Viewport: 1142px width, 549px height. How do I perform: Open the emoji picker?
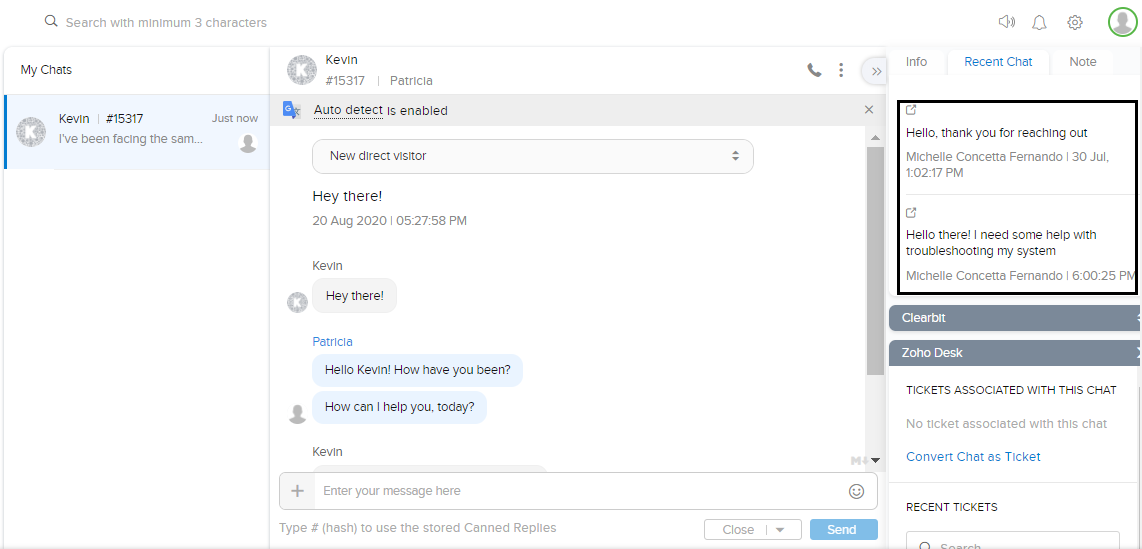click(856, 491)
